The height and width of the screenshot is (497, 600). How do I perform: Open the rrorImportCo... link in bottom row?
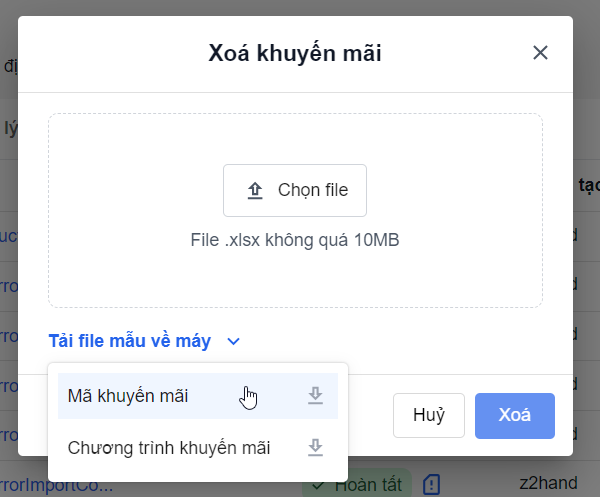click(56, 485)
